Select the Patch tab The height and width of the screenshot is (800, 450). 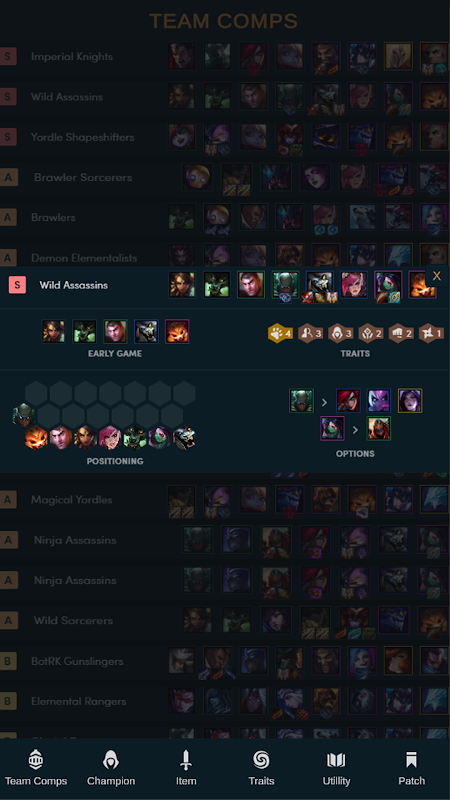tap(411, 768)
